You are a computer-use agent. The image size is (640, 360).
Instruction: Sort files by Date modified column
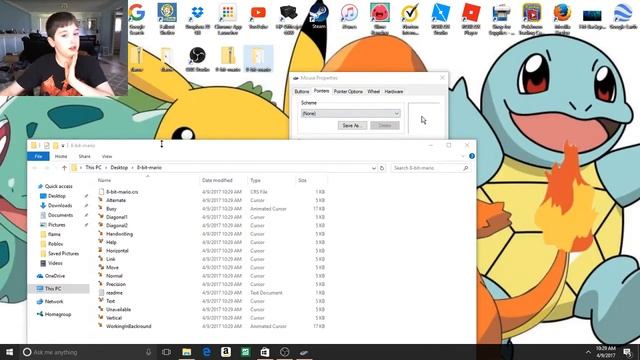[x=217, y=180]
